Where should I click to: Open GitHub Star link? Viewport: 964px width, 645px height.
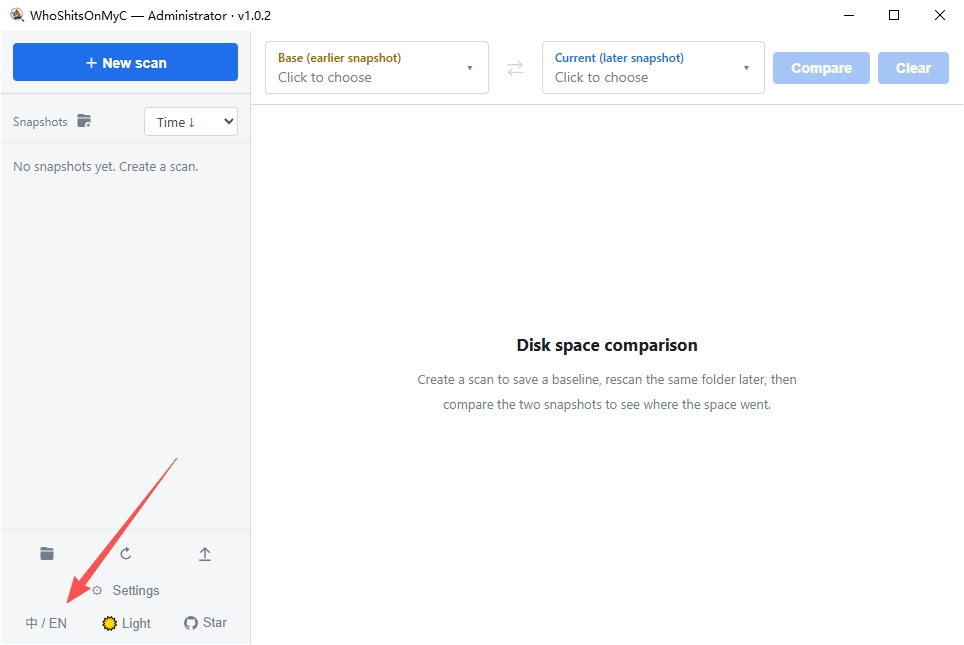(205, 623)
